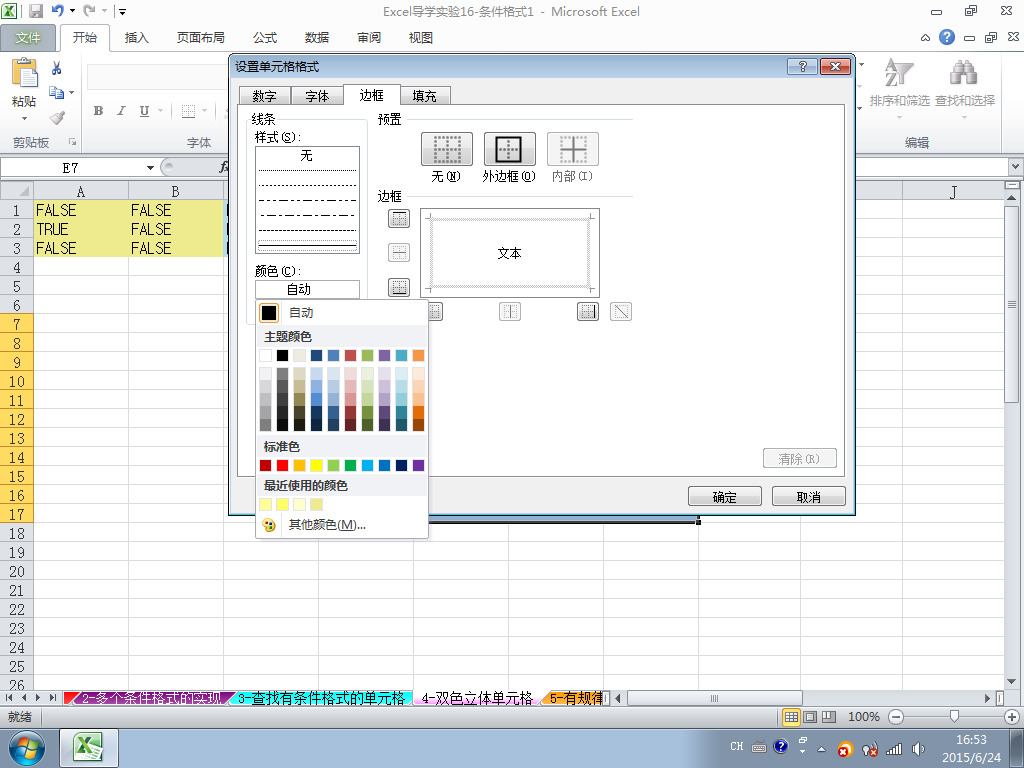Go to the previous sheet tab
The height and width of the screenshot is (768, 1024).
pyautogui.click(x=24, y=698)
